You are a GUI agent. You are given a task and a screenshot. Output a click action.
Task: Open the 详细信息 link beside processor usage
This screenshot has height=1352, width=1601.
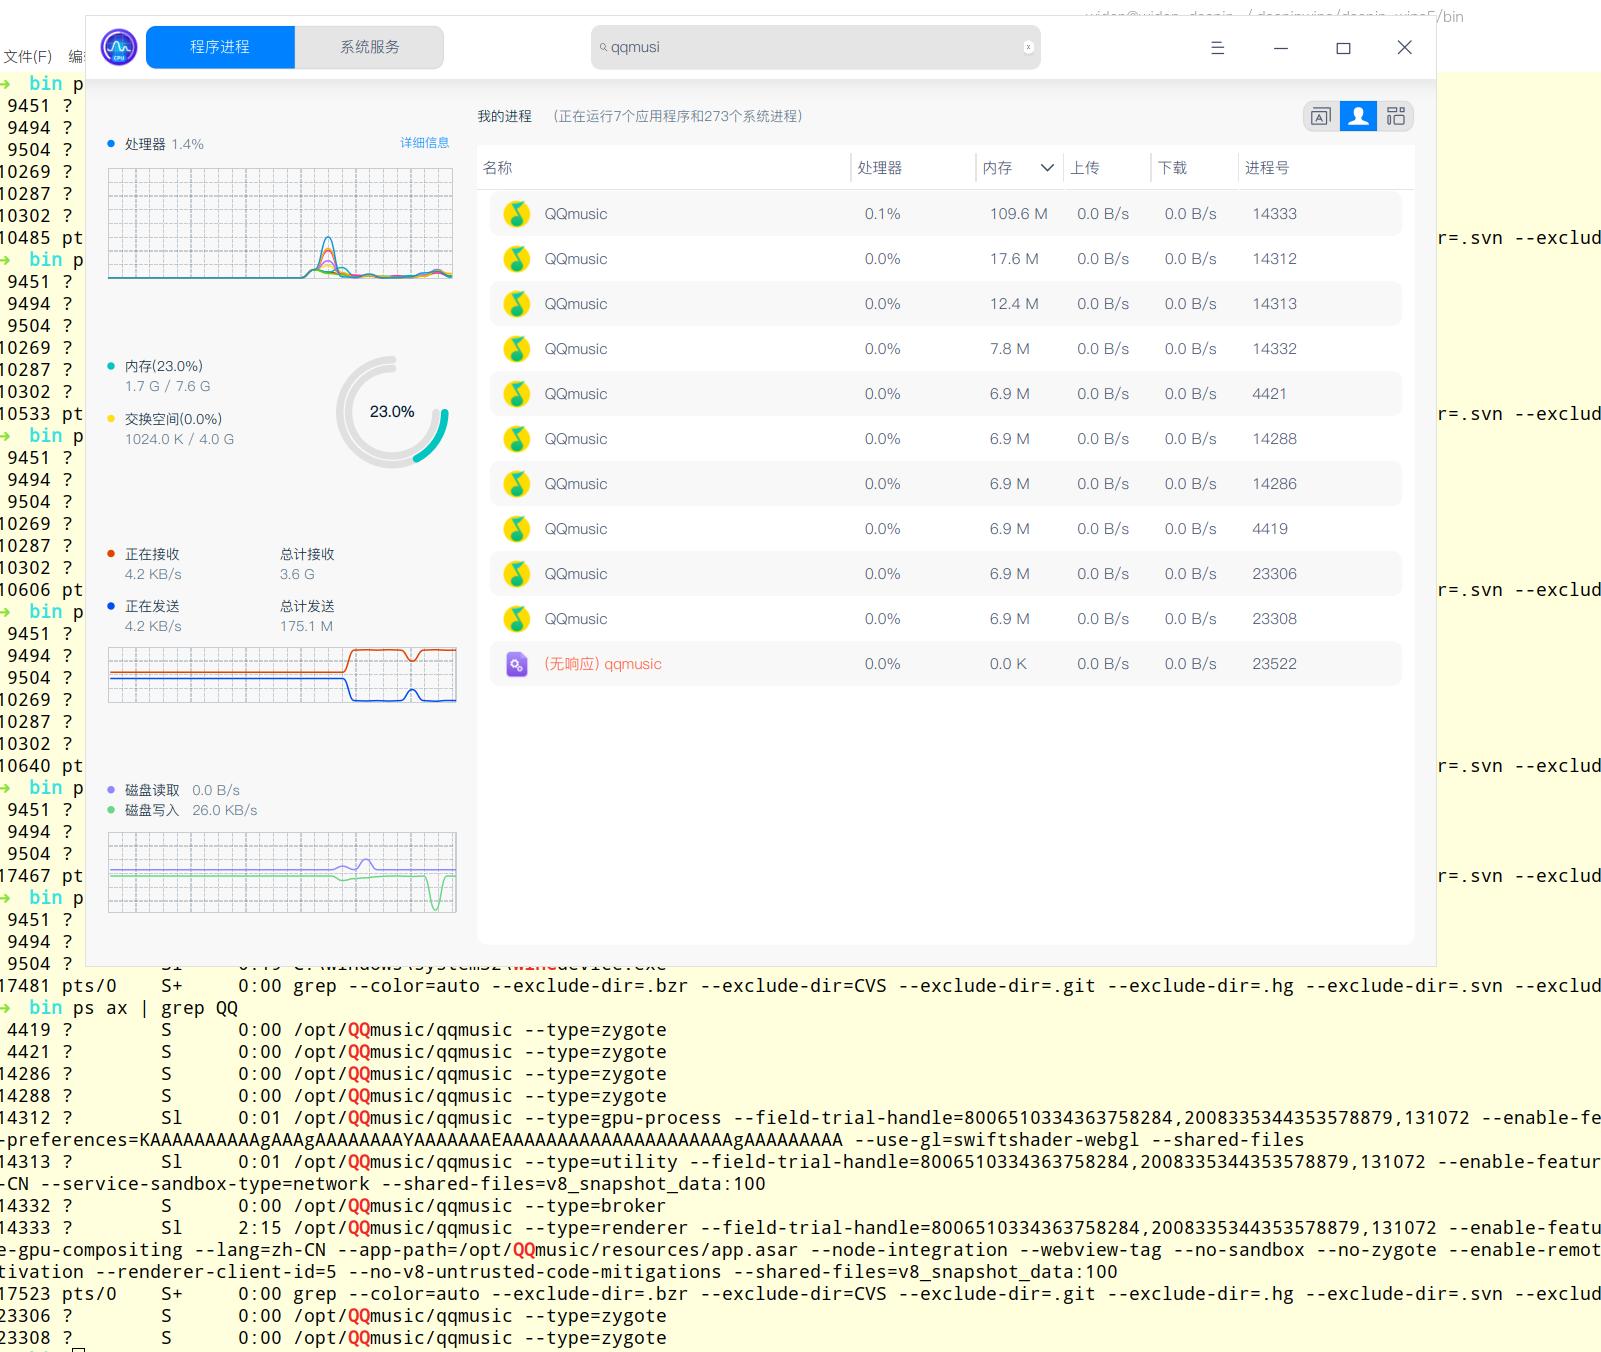424,143
